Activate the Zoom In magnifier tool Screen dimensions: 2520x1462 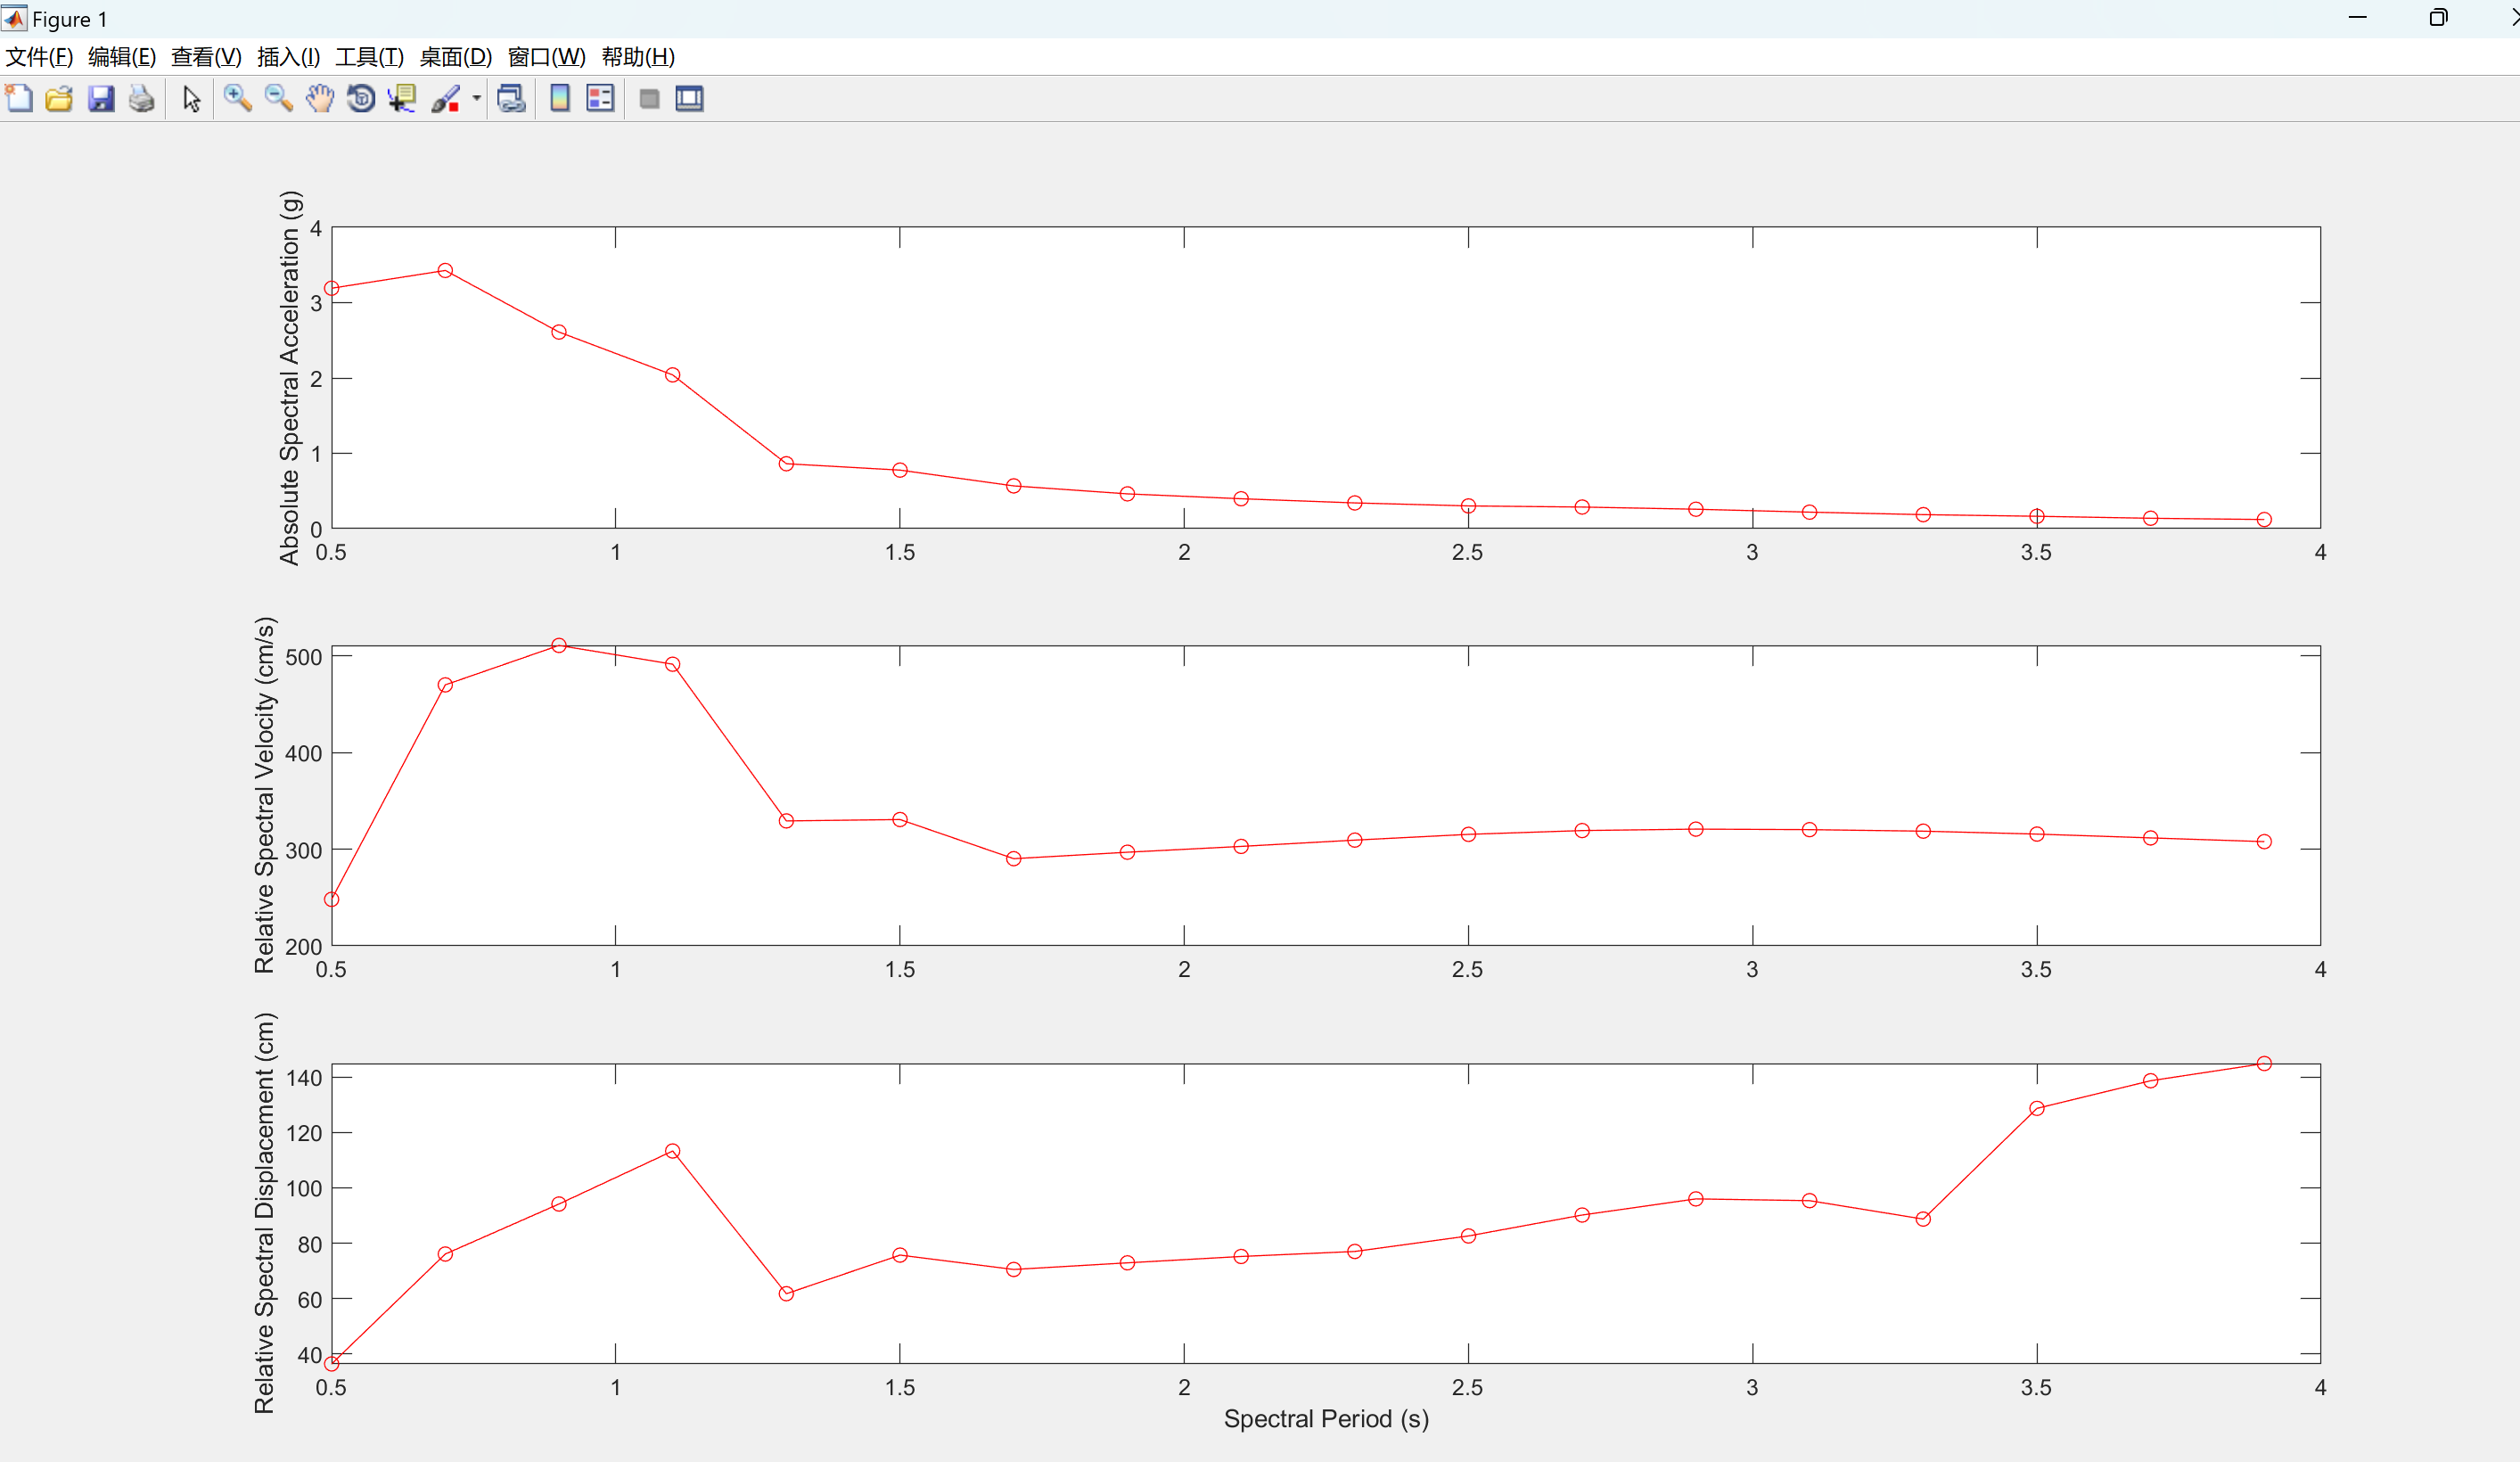pos(238,99)
